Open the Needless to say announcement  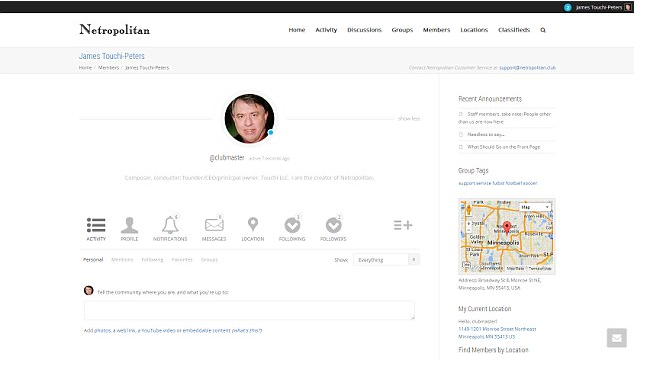[x=486, y=134]
